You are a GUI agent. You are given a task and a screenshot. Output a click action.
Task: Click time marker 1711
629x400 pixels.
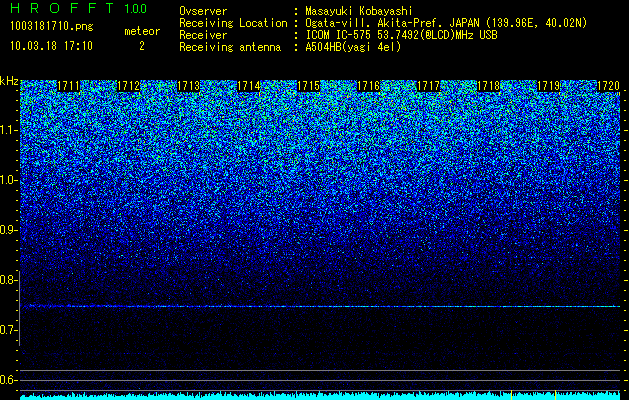[69, 86]
